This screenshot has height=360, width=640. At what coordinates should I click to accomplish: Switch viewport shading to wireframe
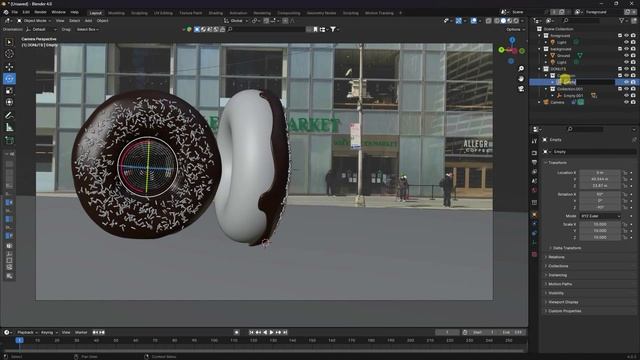[497, 20]
